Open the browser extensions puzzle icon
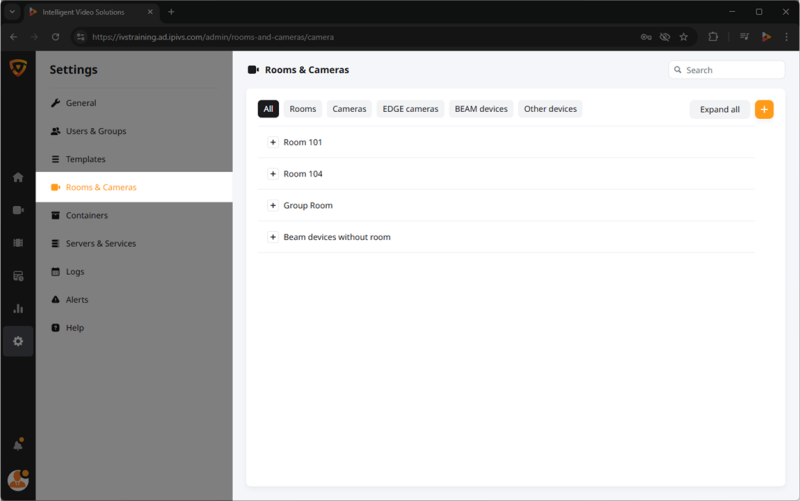Image resolution: width=800 pixels, height=501 pixels. coord(713,37)
